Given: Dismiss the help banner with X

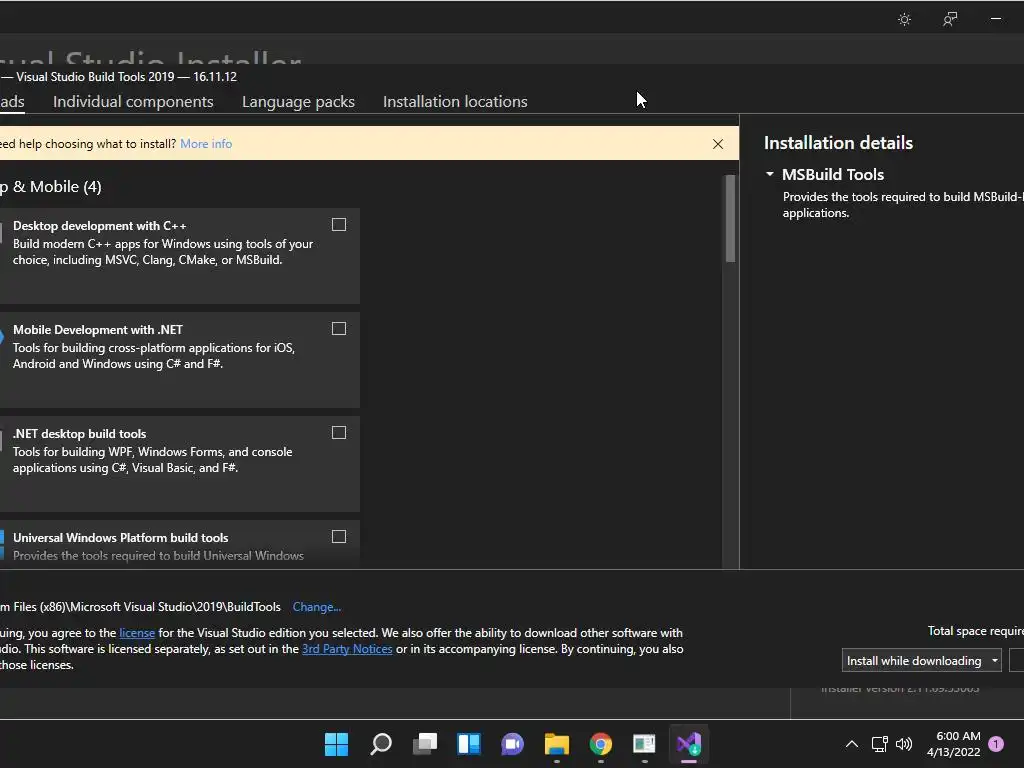Looking at the screenshot, I should [x=718, y=144].
